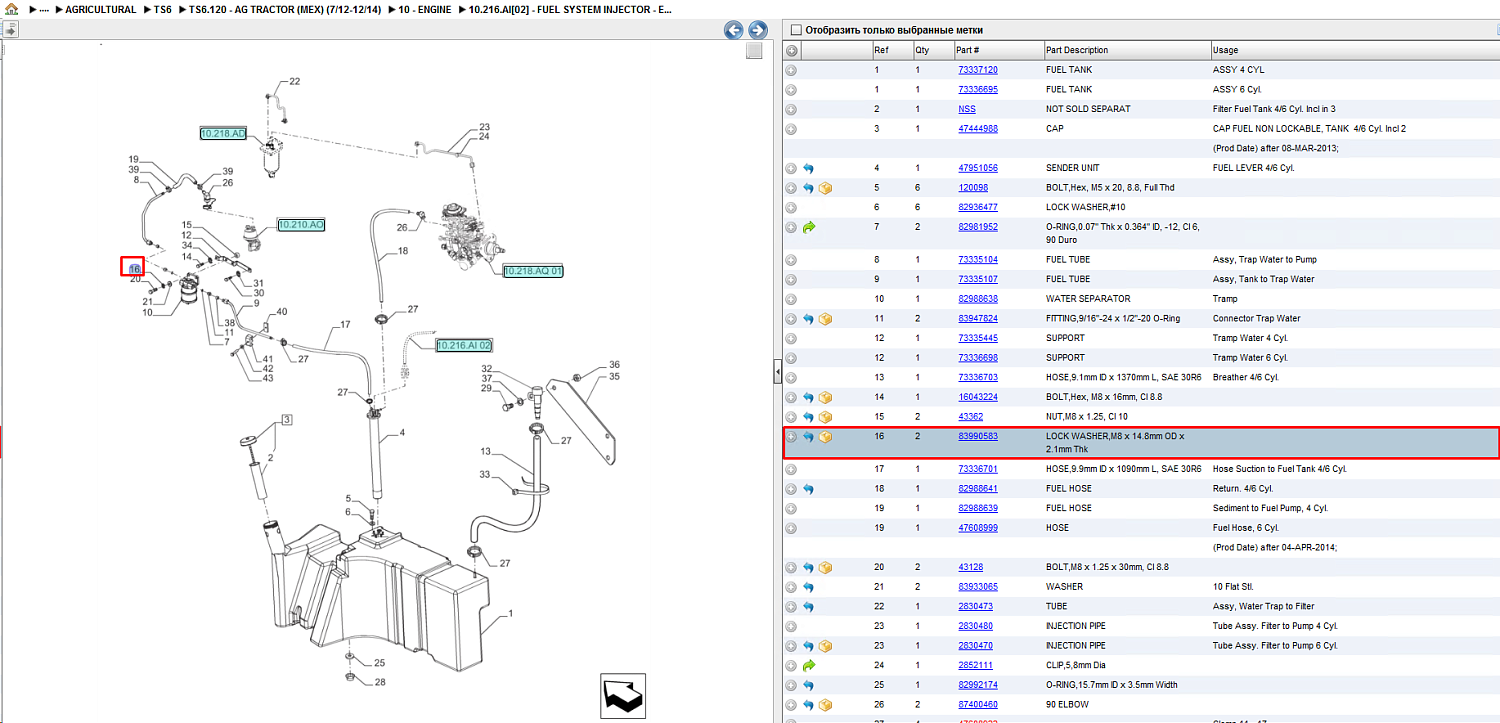Screen dimensions: 1500x723
Task: Click the blue arrow icon for part 83933065
Action: pyautogui.click(x=808, y=587)
